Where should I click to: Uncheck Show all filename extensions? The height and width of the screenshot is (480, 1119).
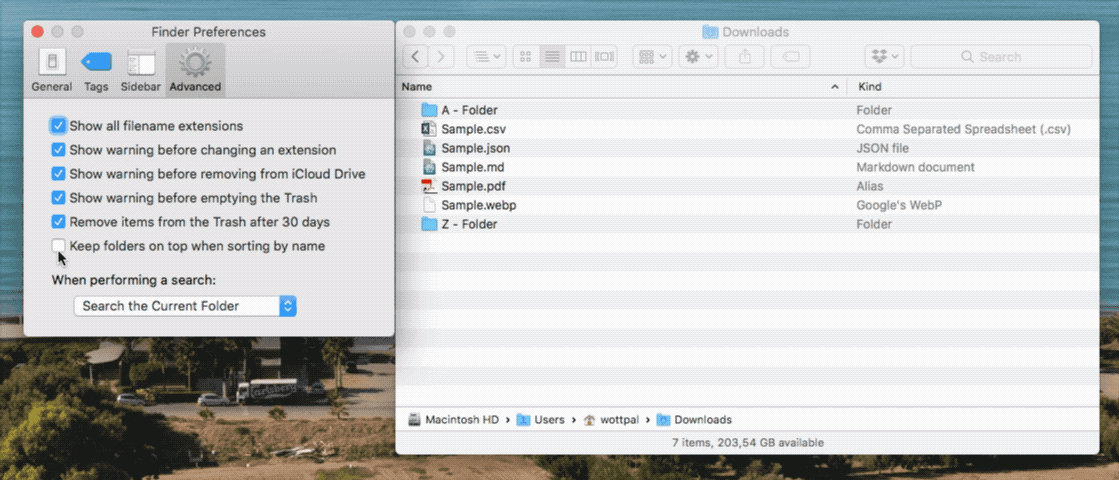59,126
